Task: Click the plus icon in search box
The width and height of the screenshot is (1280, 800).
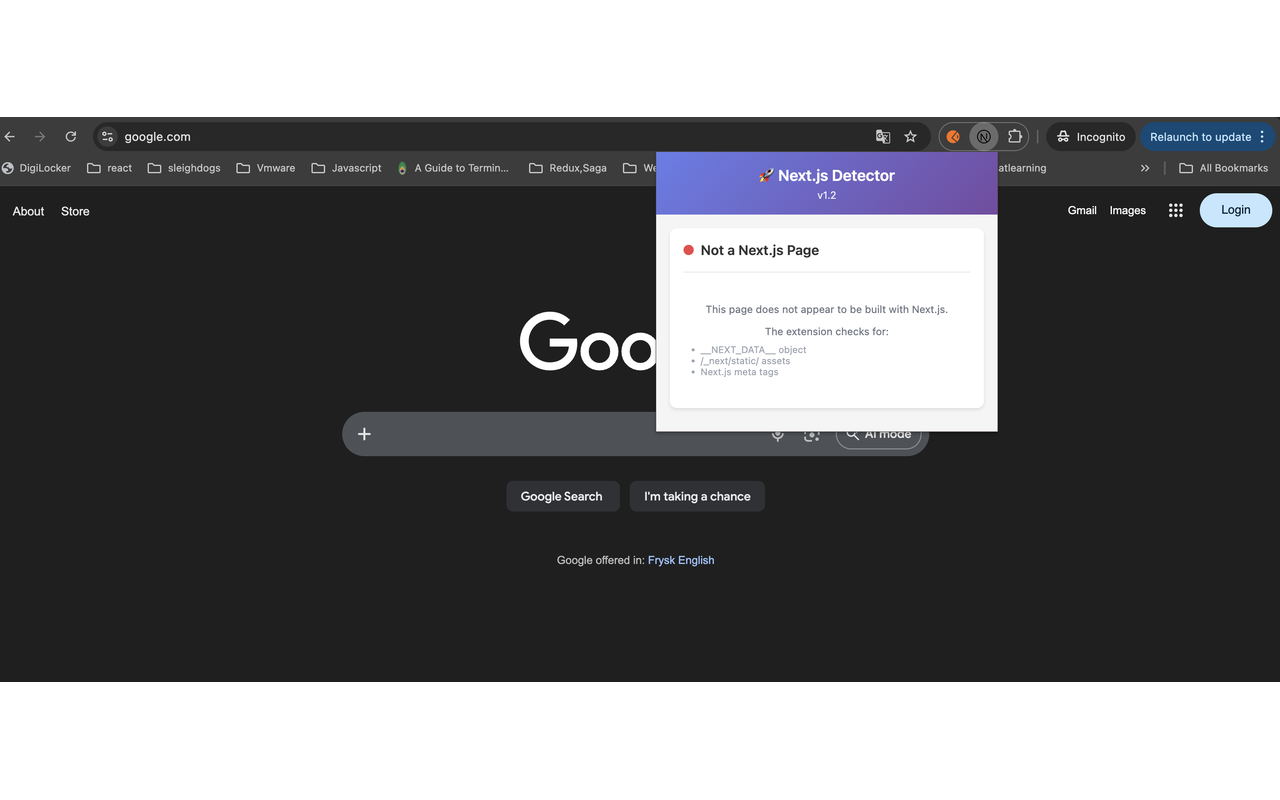Action: click(364, 434)
